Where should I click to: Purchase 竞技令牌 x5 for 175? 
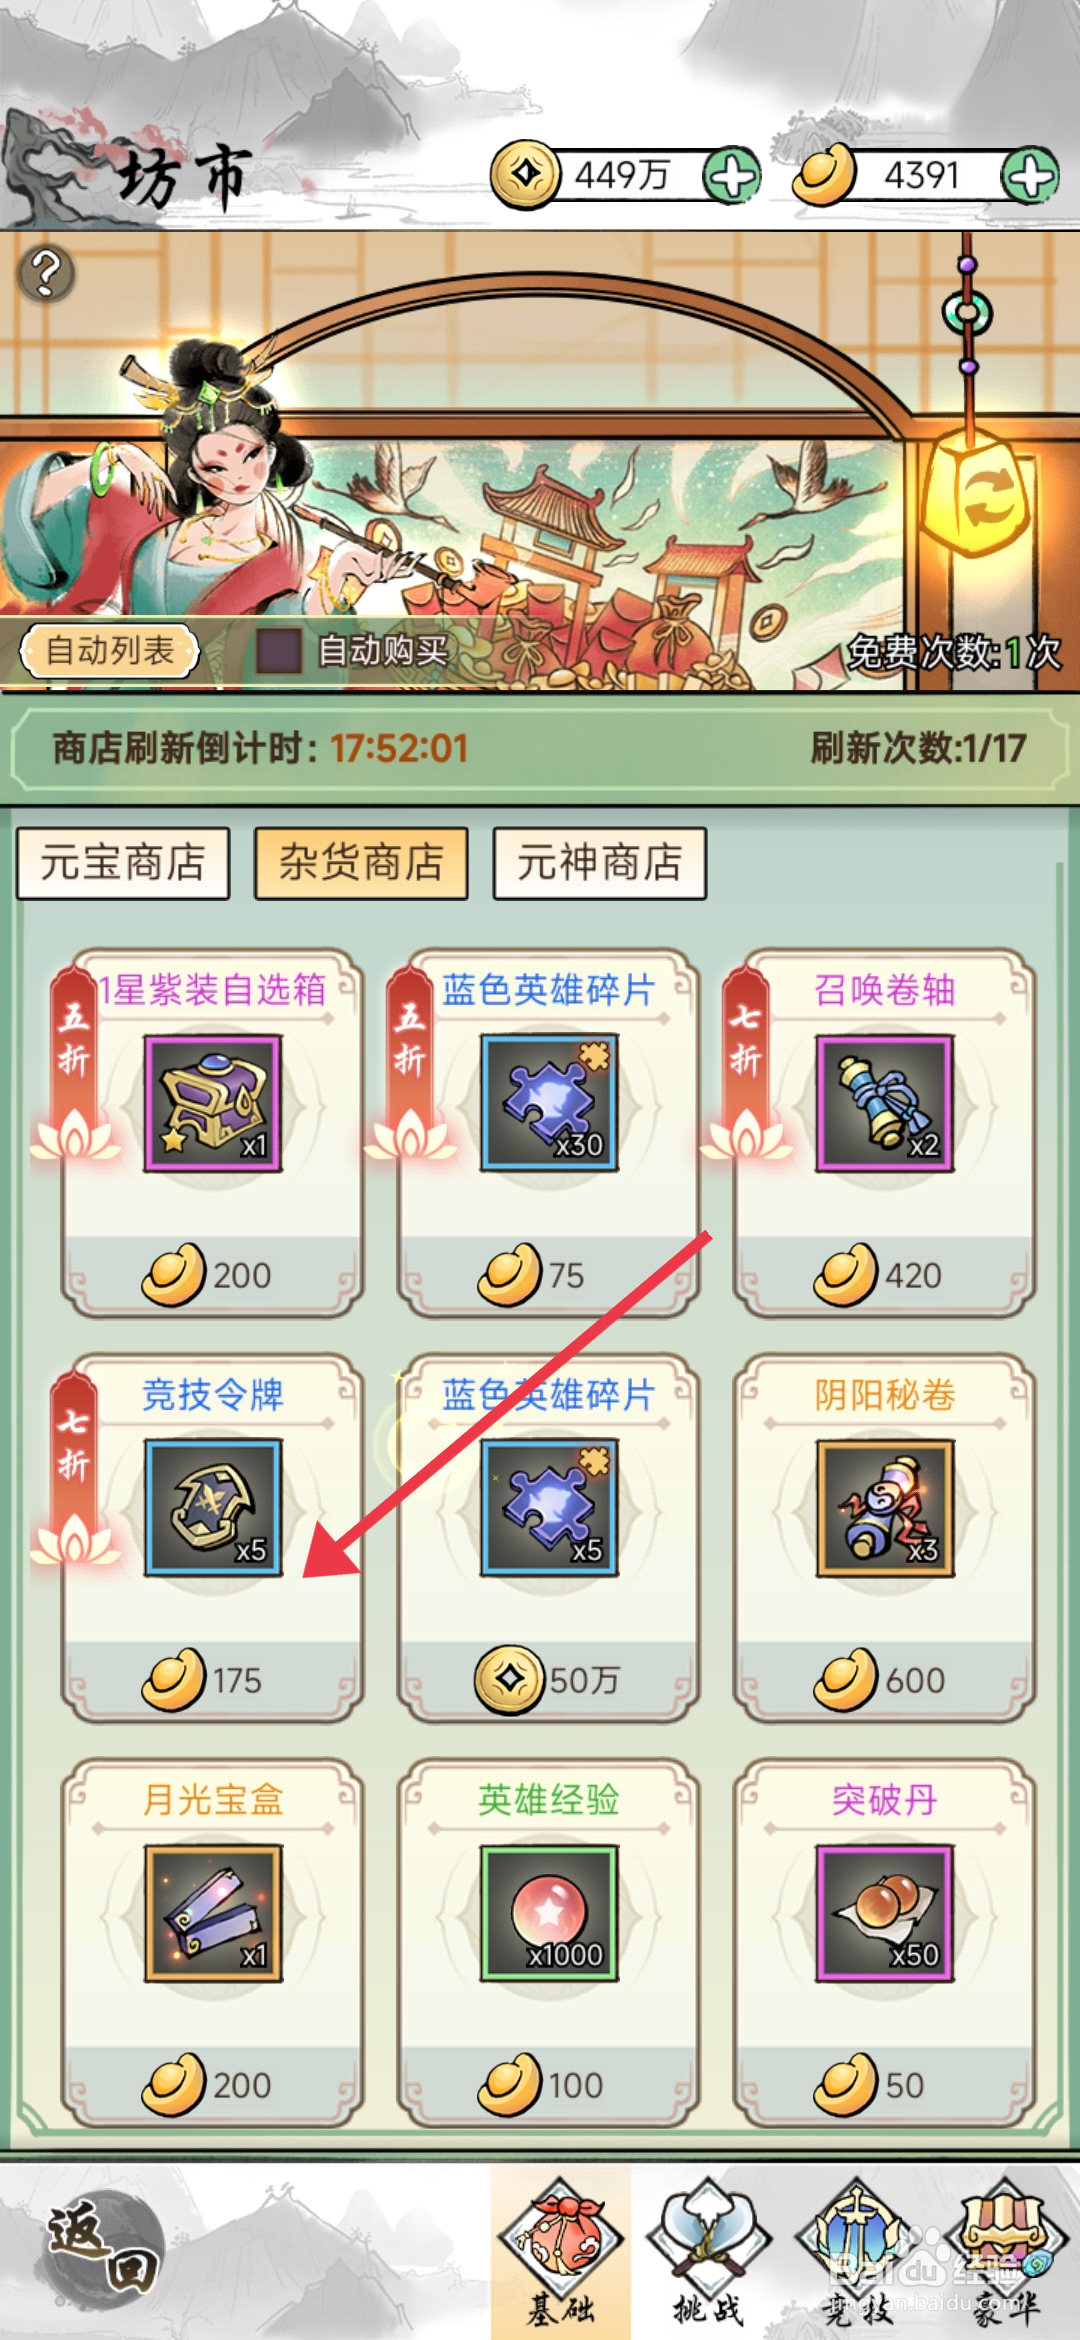[212, 1537]
